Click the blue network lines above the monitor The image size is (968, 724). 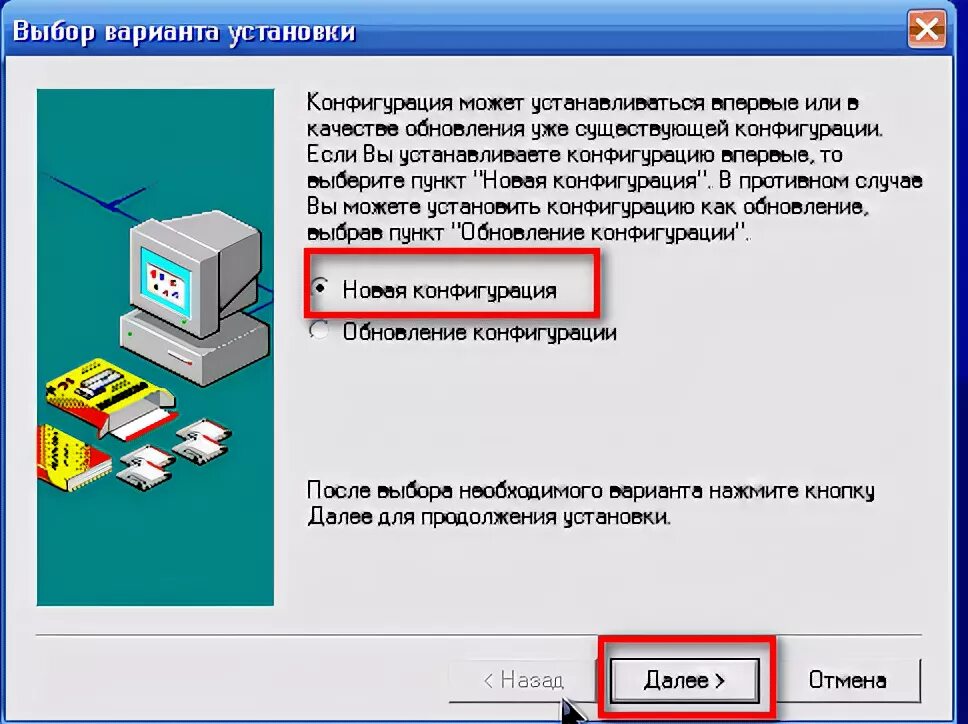click(99, 199)
